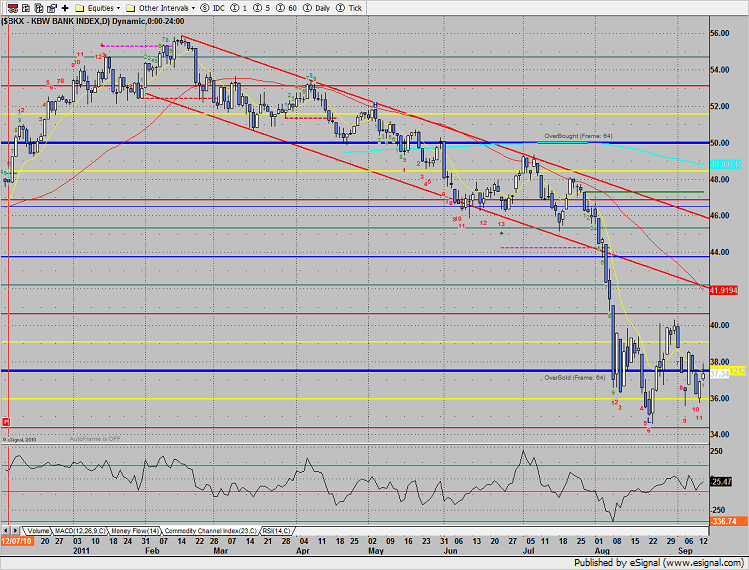Open the Other Intervals dropdown
This screenshot has height=570, width=749.
193,8
